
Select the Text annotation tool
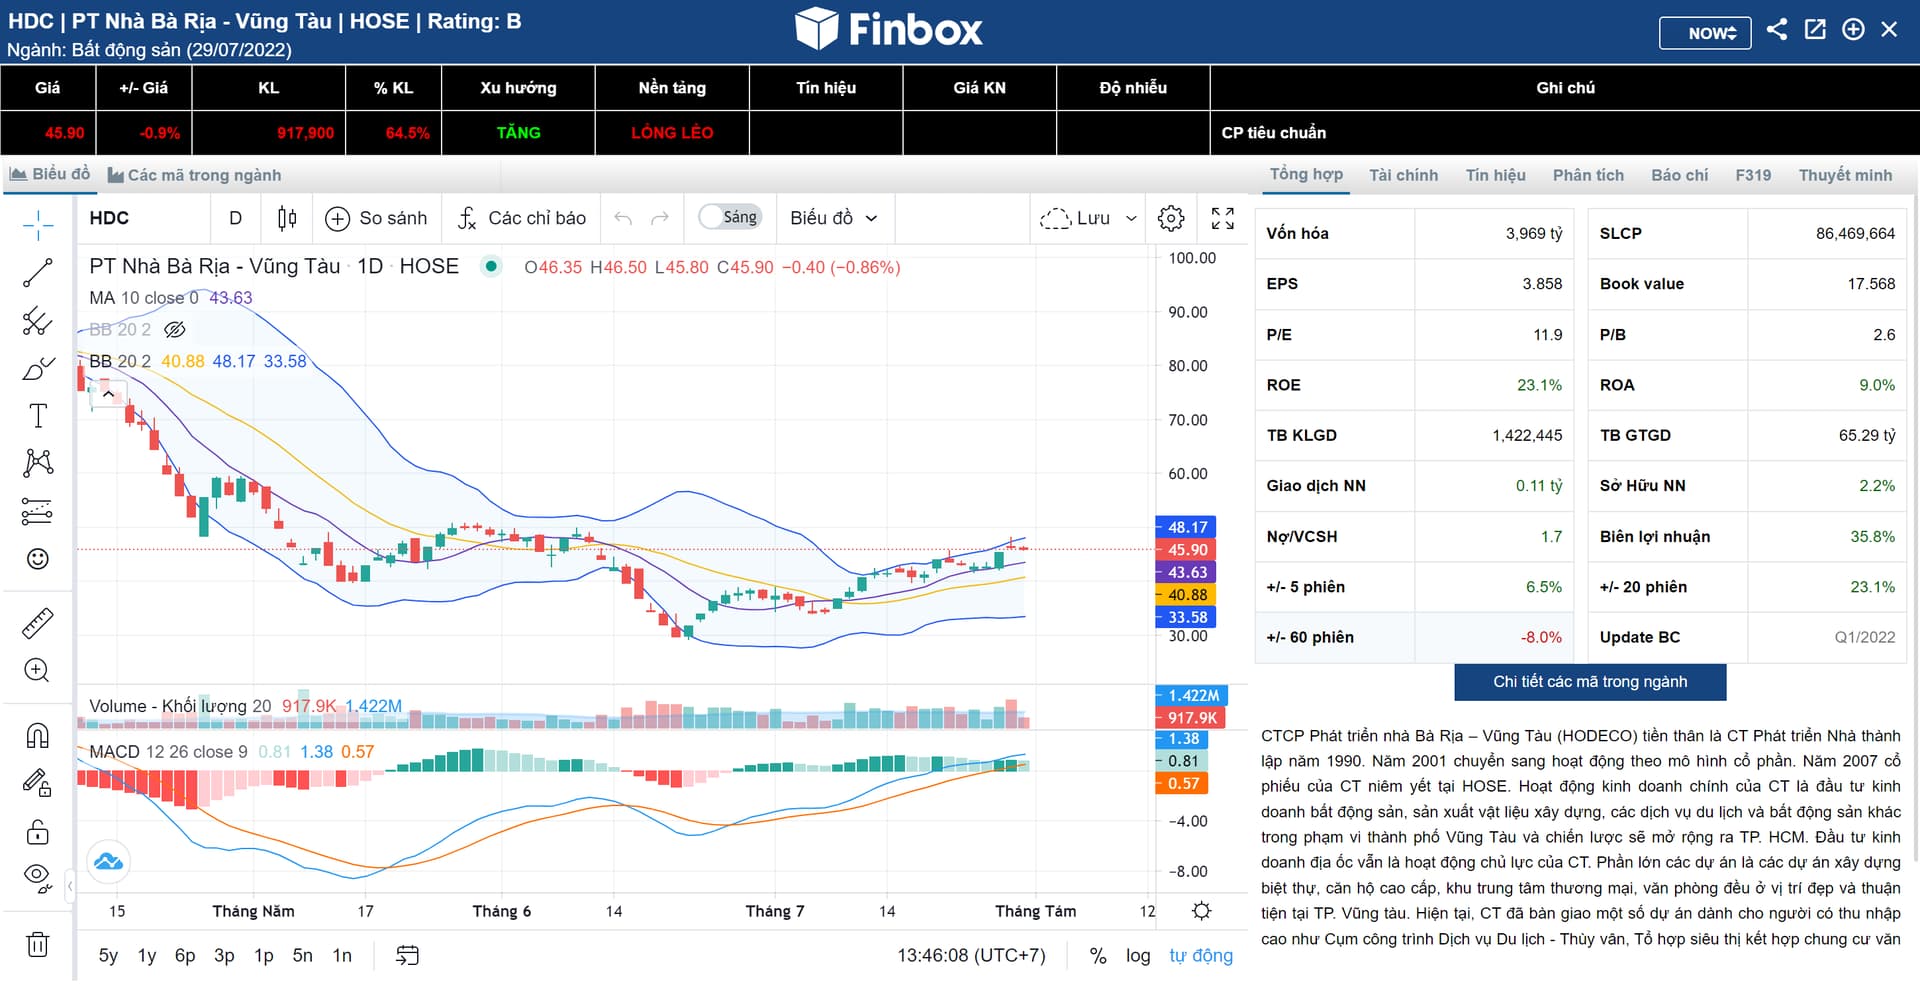37,416
